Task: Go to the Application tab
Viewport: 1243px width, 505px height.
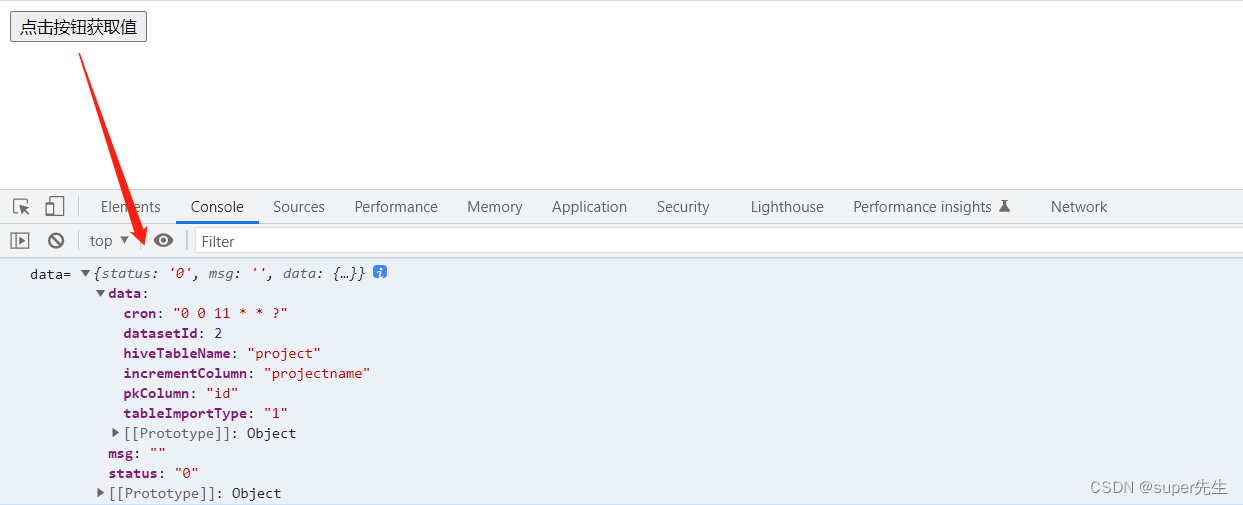Action: coord(589,207)
